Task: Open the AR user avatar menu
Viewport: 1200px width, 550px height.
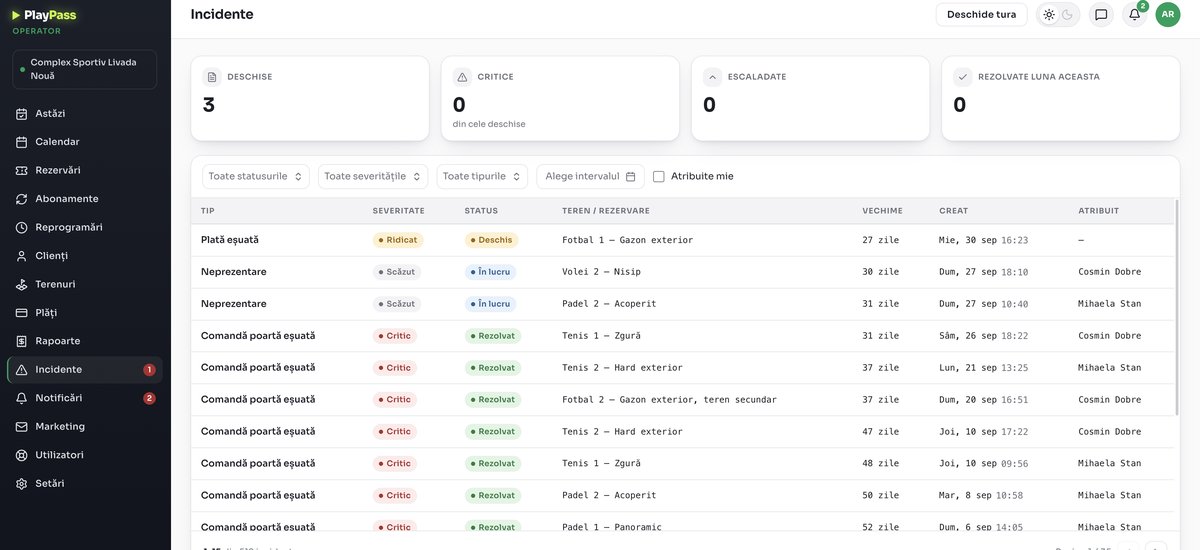Action: click(x=1168, y=15)
